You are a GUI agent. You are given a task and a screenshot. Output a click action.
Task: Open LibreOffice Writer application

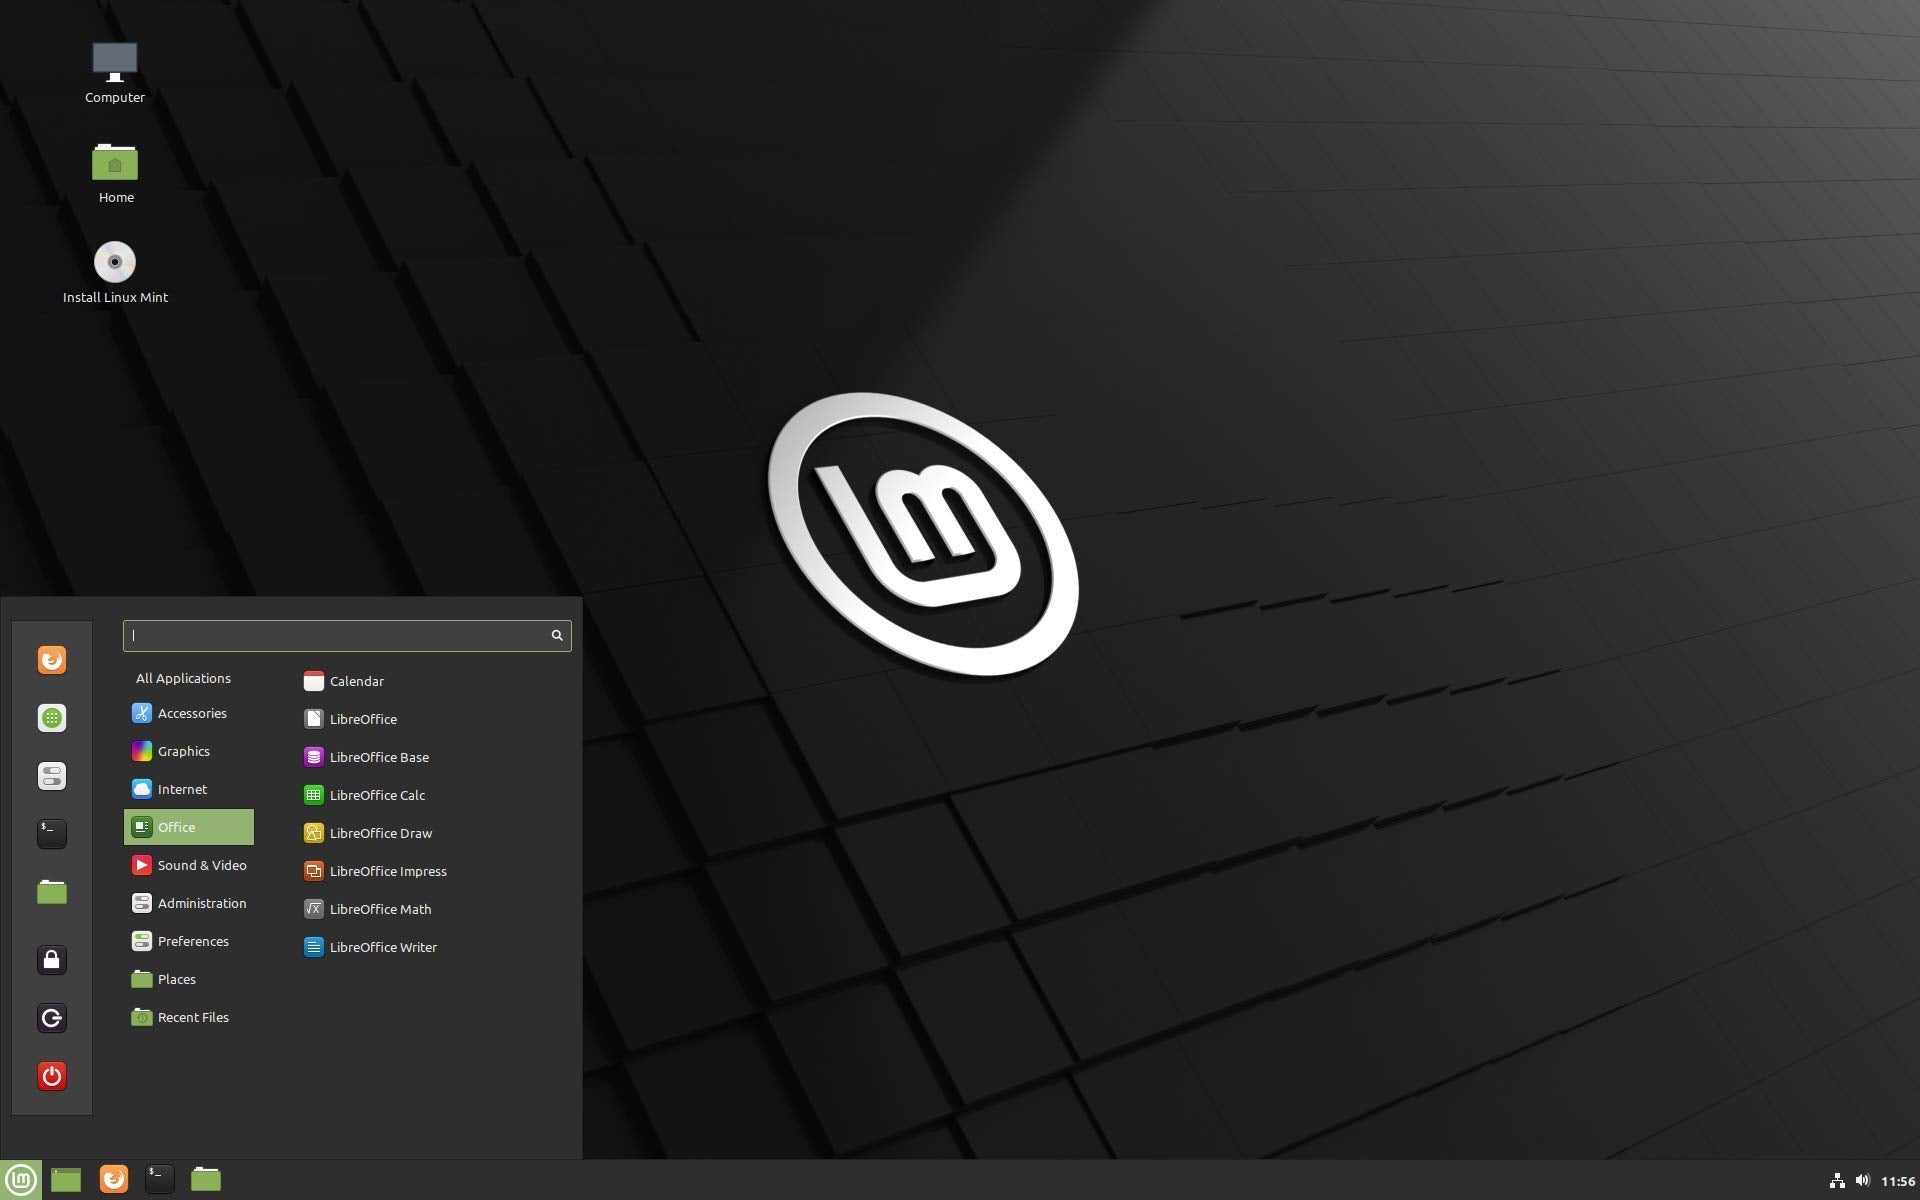383,947
